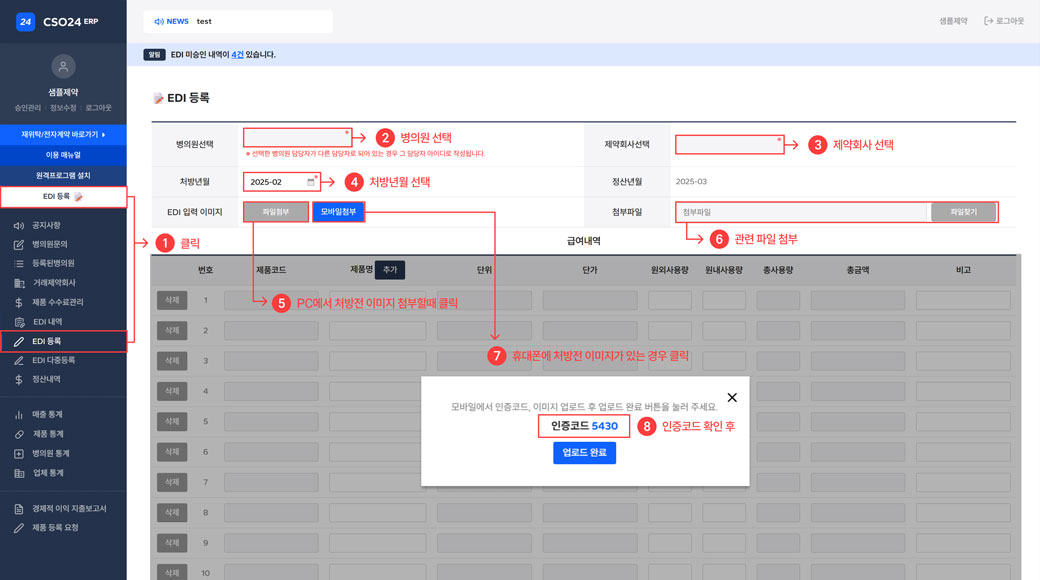
Task: Click the 총금액 column header
Action: (x=858, y=270)
